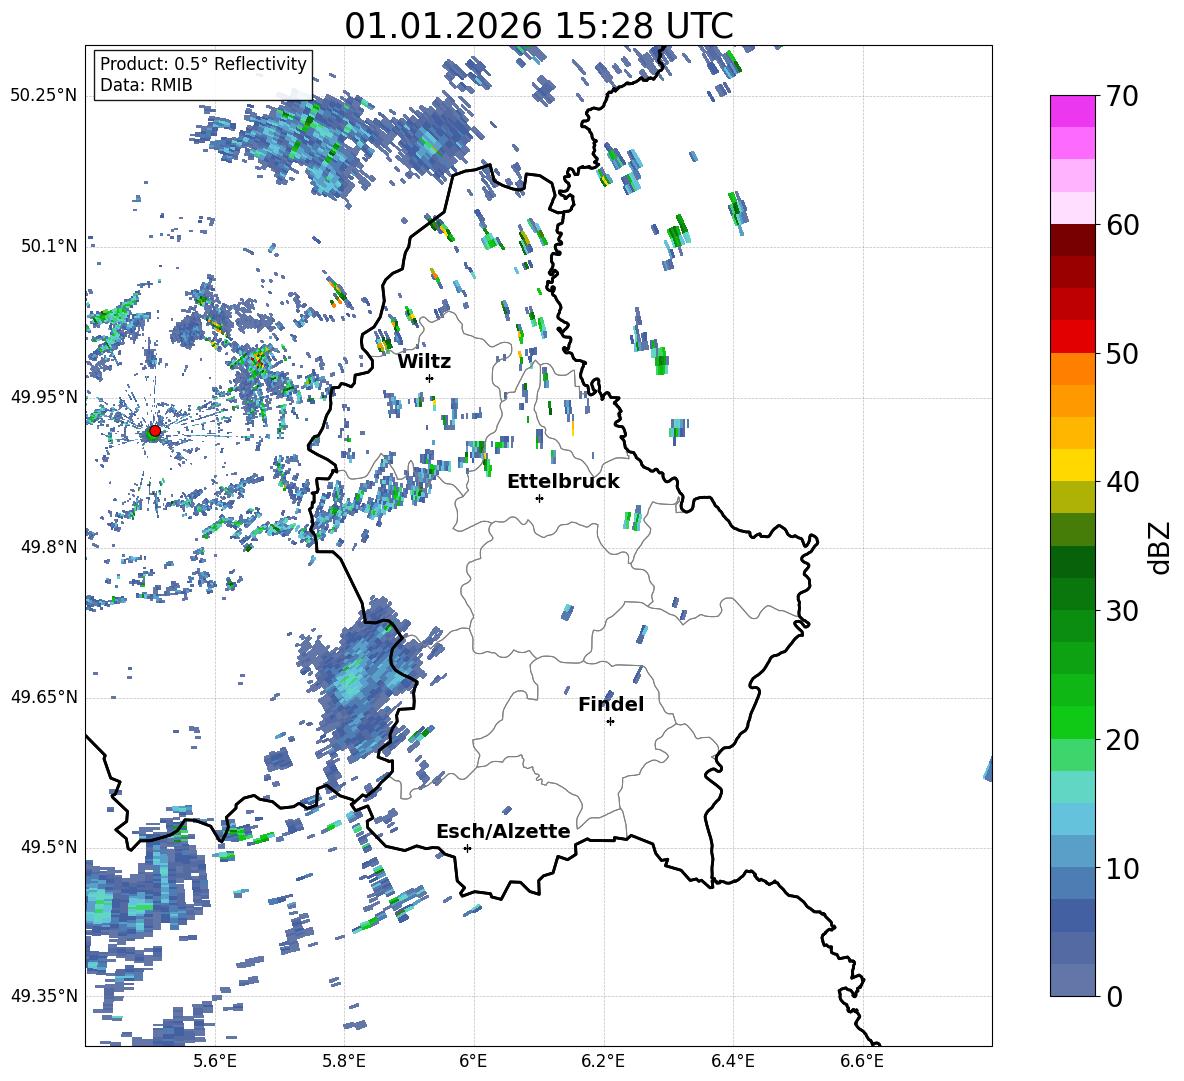Click the Esch/Alzette city label
This screenshot has width=1184, height=1081.
tap(504, 832)
